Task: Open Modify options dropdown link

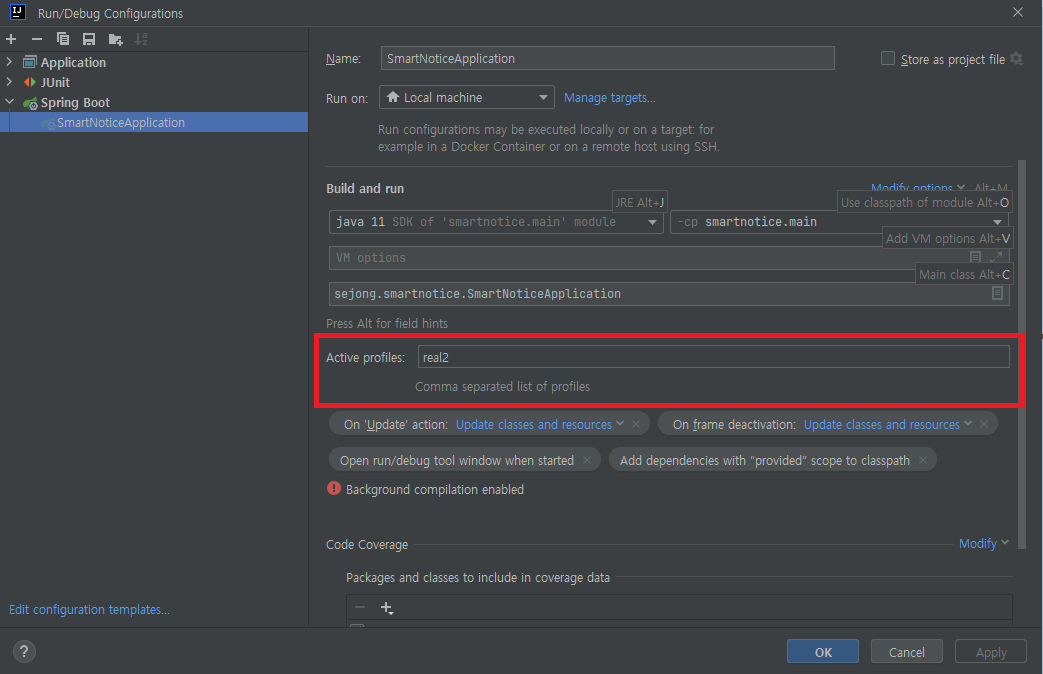Action: (x=917, y=188)
